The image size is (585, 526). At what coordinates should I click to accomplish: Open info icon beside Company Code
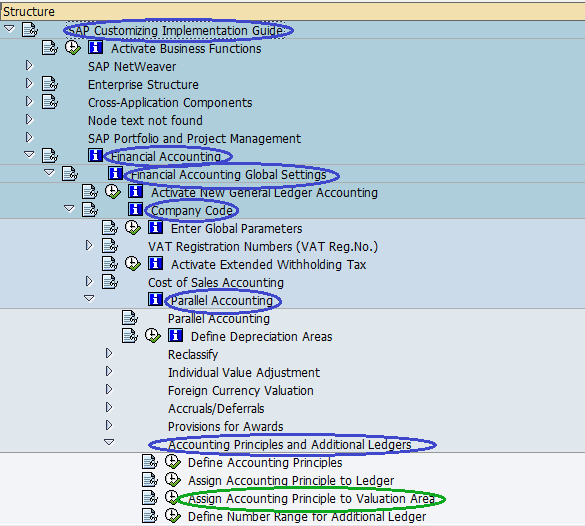135,210
